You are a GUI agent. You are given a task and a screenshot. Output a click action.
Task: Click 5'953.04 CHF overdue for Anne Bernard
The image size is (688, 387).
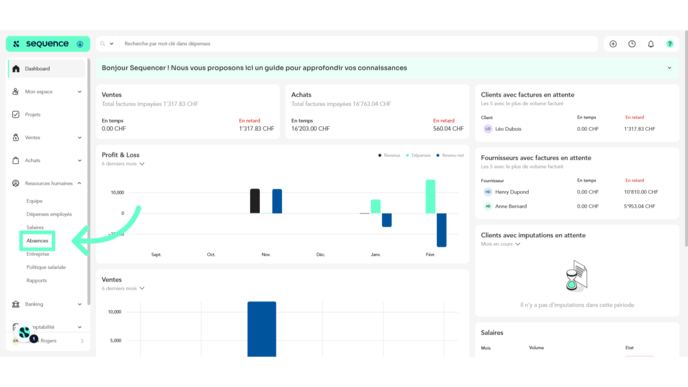[639, 206]
